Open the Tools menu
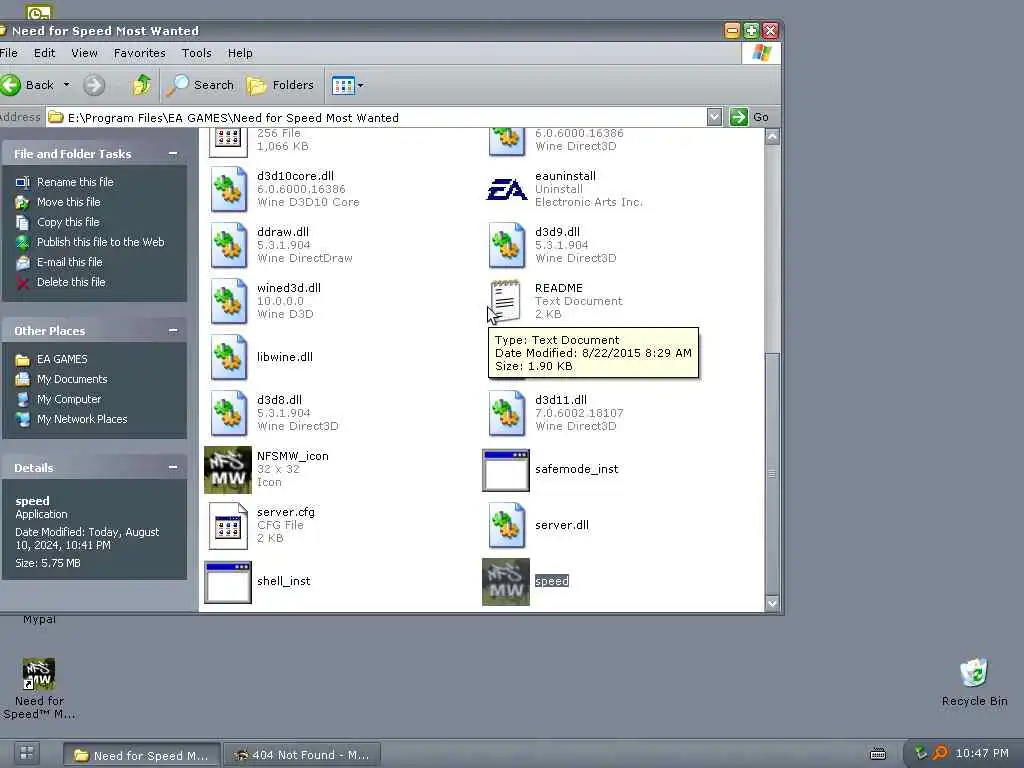Screen dimensions: 1024x768 [197, 53]
